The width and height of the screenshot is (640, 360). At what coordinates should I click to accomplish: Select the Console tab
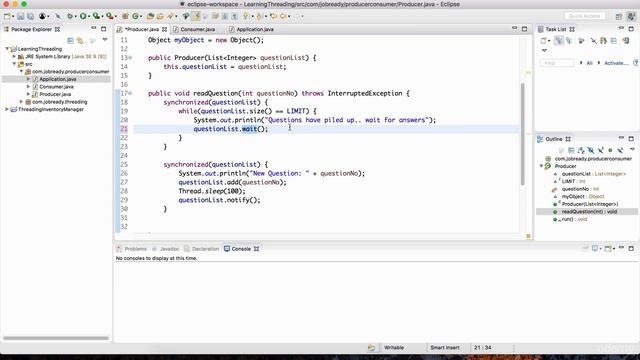pyautogui.click(x=241, y=249)
